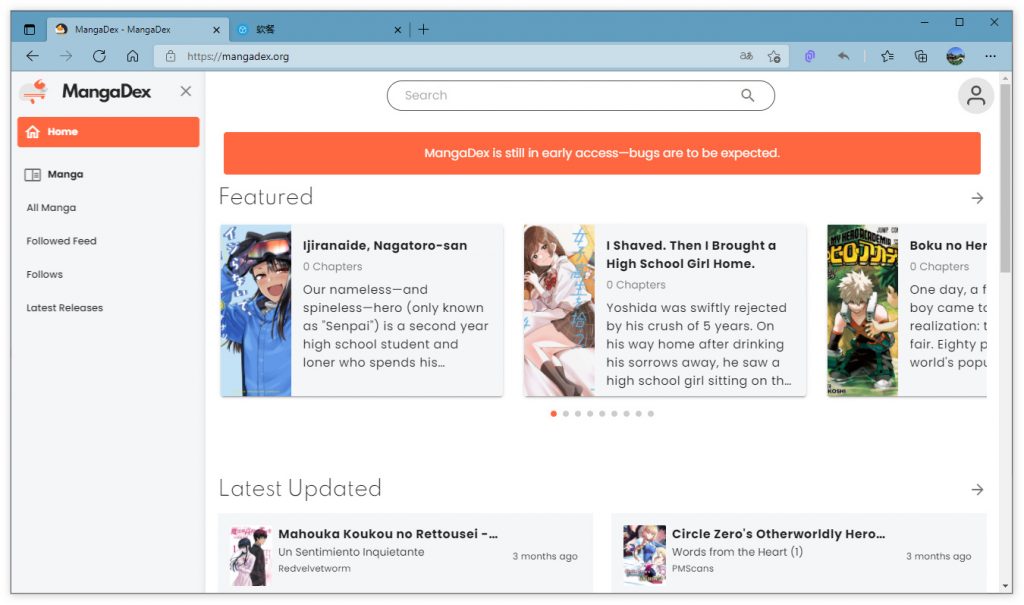Open the browser settings ellipsis menu

tap(990, 57)
